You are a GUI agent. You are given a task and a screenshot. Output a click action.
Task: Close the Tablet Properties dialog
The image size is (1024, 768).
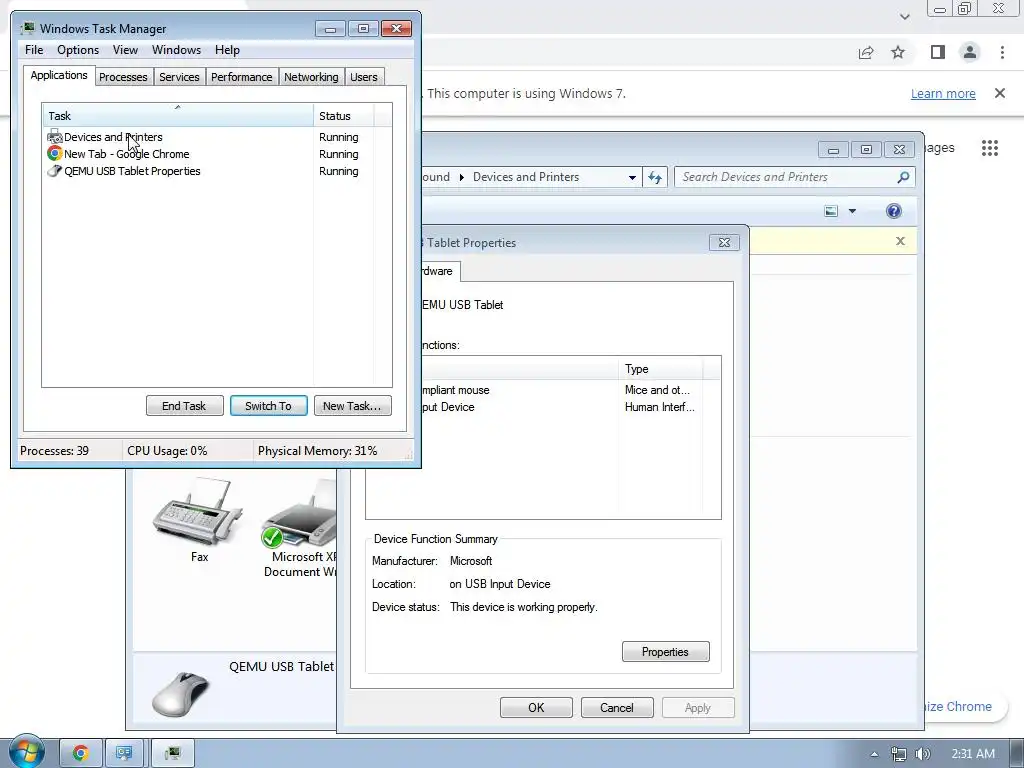tap(724, 243)
